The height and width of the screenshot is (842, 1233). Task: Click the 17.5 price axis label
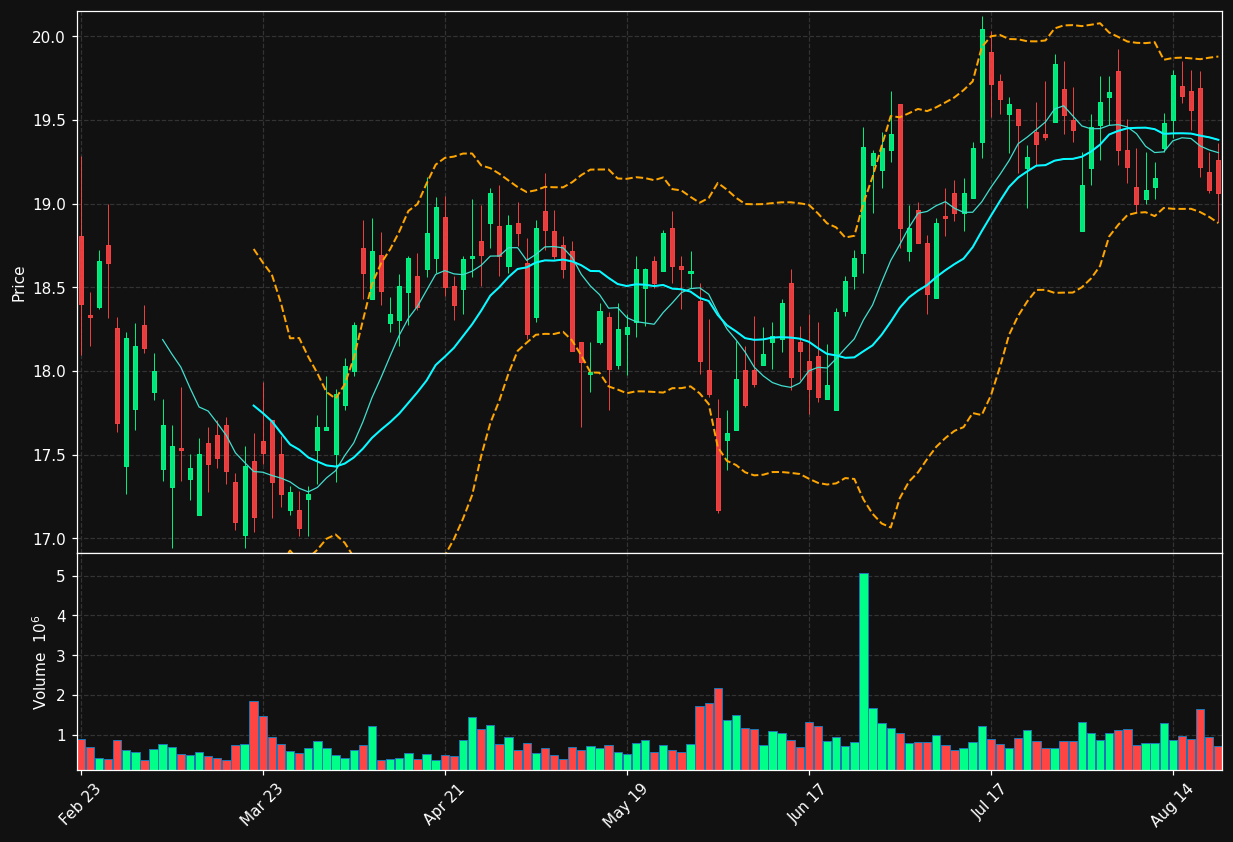(x=48, y=456)
